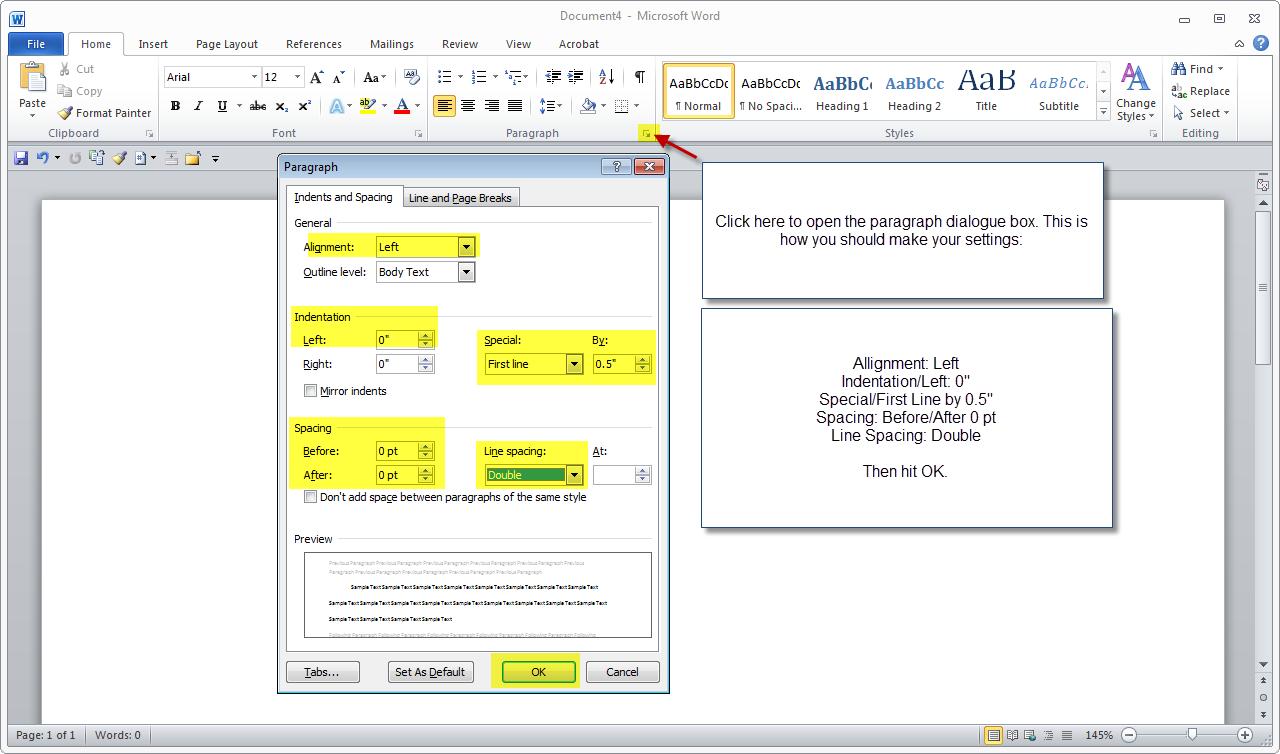Screen dimensions: 1280x754
Task: Align text left in ribbon
Action: [444, 106]
